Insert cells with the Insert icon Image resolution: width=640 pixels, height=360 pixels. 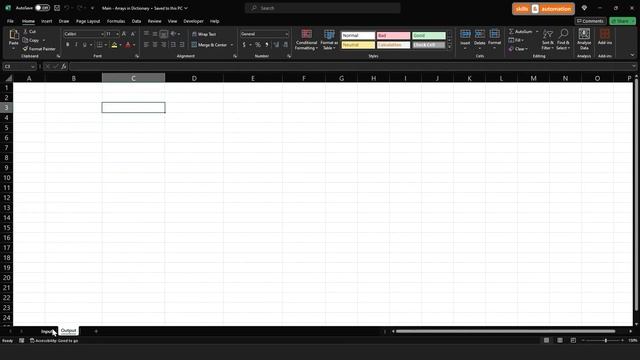coord(465,39)
